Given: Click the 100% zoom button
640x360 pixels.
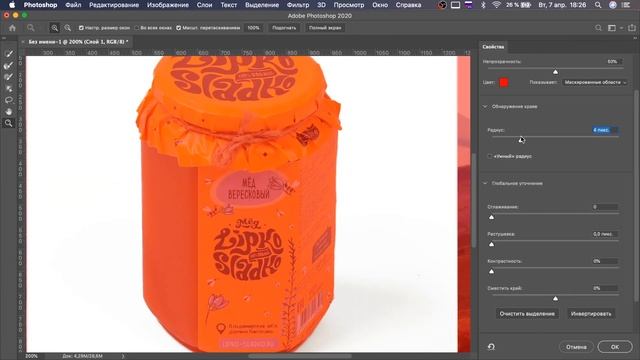Looking at the screenshot, I should click(253, 28).
